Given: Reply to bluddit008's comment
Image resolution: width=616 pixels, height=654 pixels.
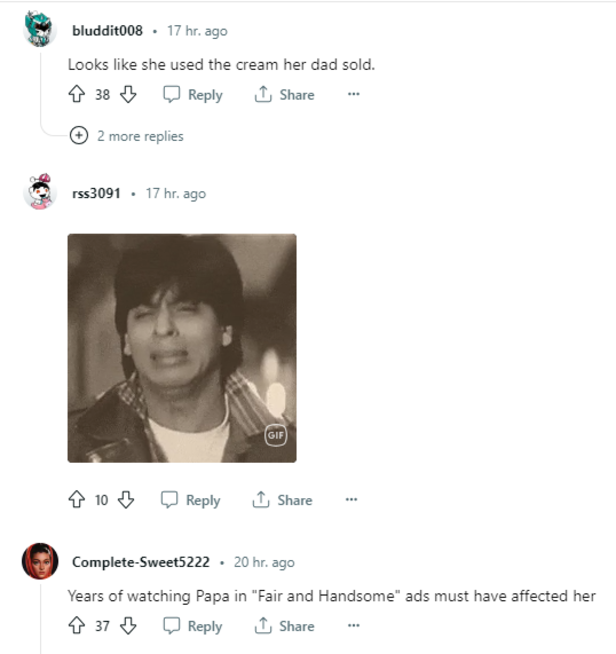Looking at the screenshot, I should coord(193,95).
